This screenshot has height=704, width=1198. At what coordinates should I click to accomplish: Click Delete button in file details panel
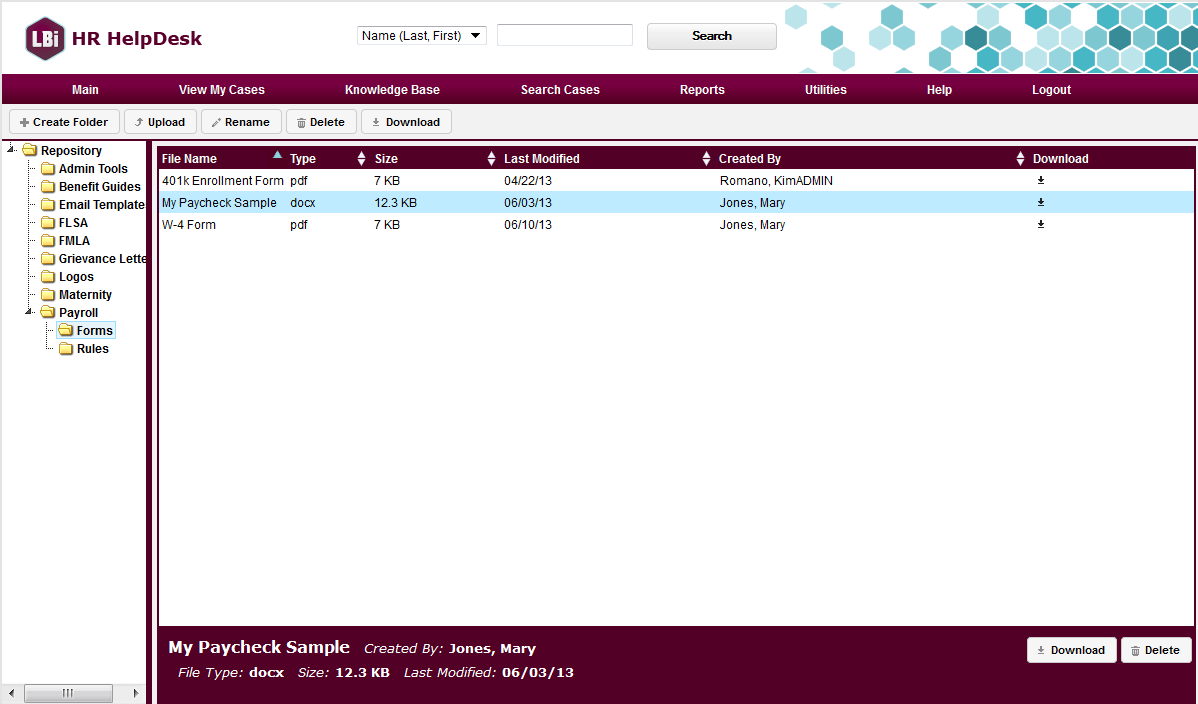pos(1156,650)
